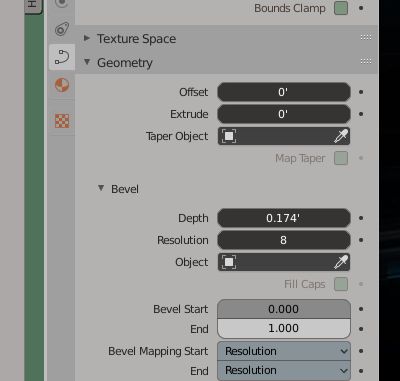Click the Bevel Resolution value field

[284, 240]
